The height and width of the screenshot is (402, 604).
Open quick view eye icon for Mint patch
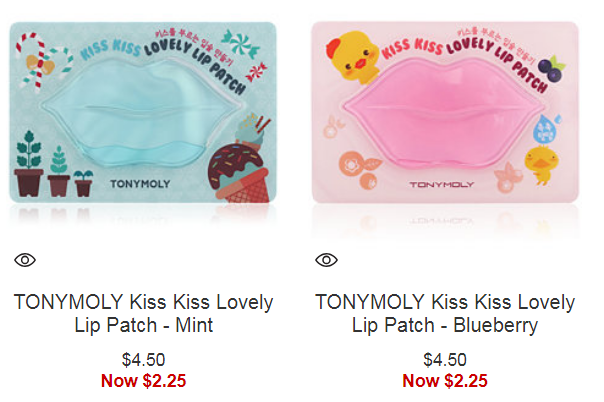pos(25,260)
